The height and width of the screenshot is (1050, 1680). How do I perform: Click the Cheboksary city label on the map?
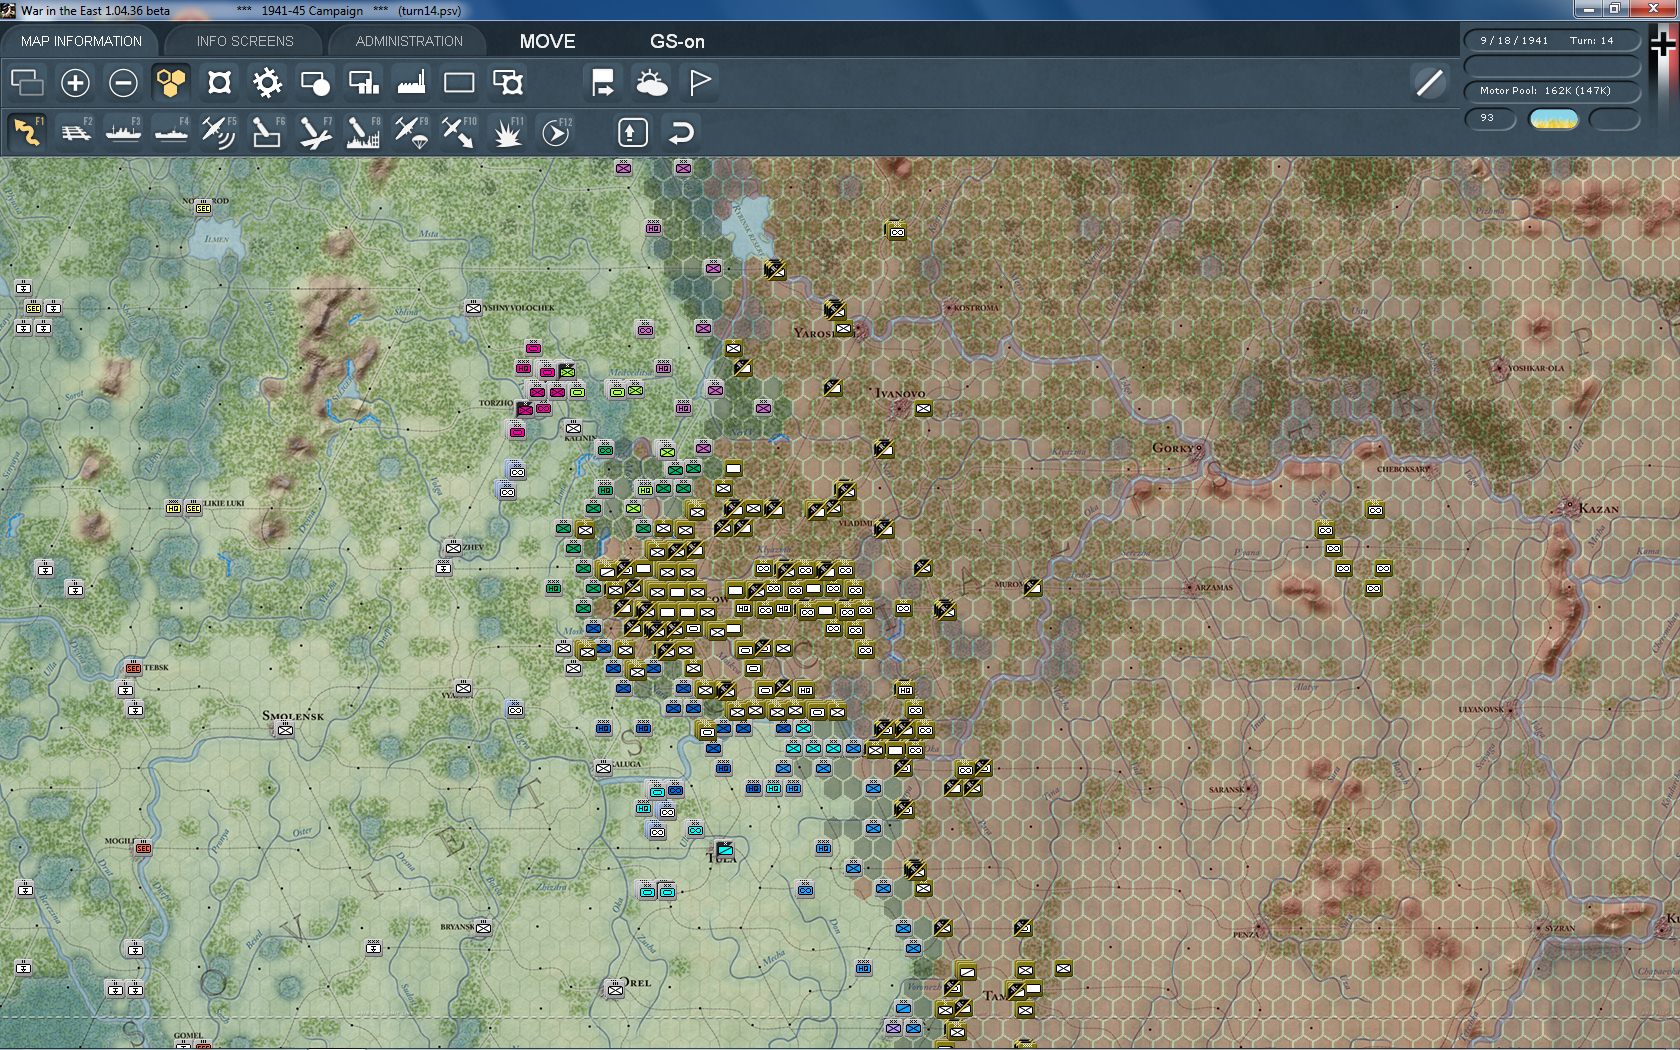point(1403,468)
